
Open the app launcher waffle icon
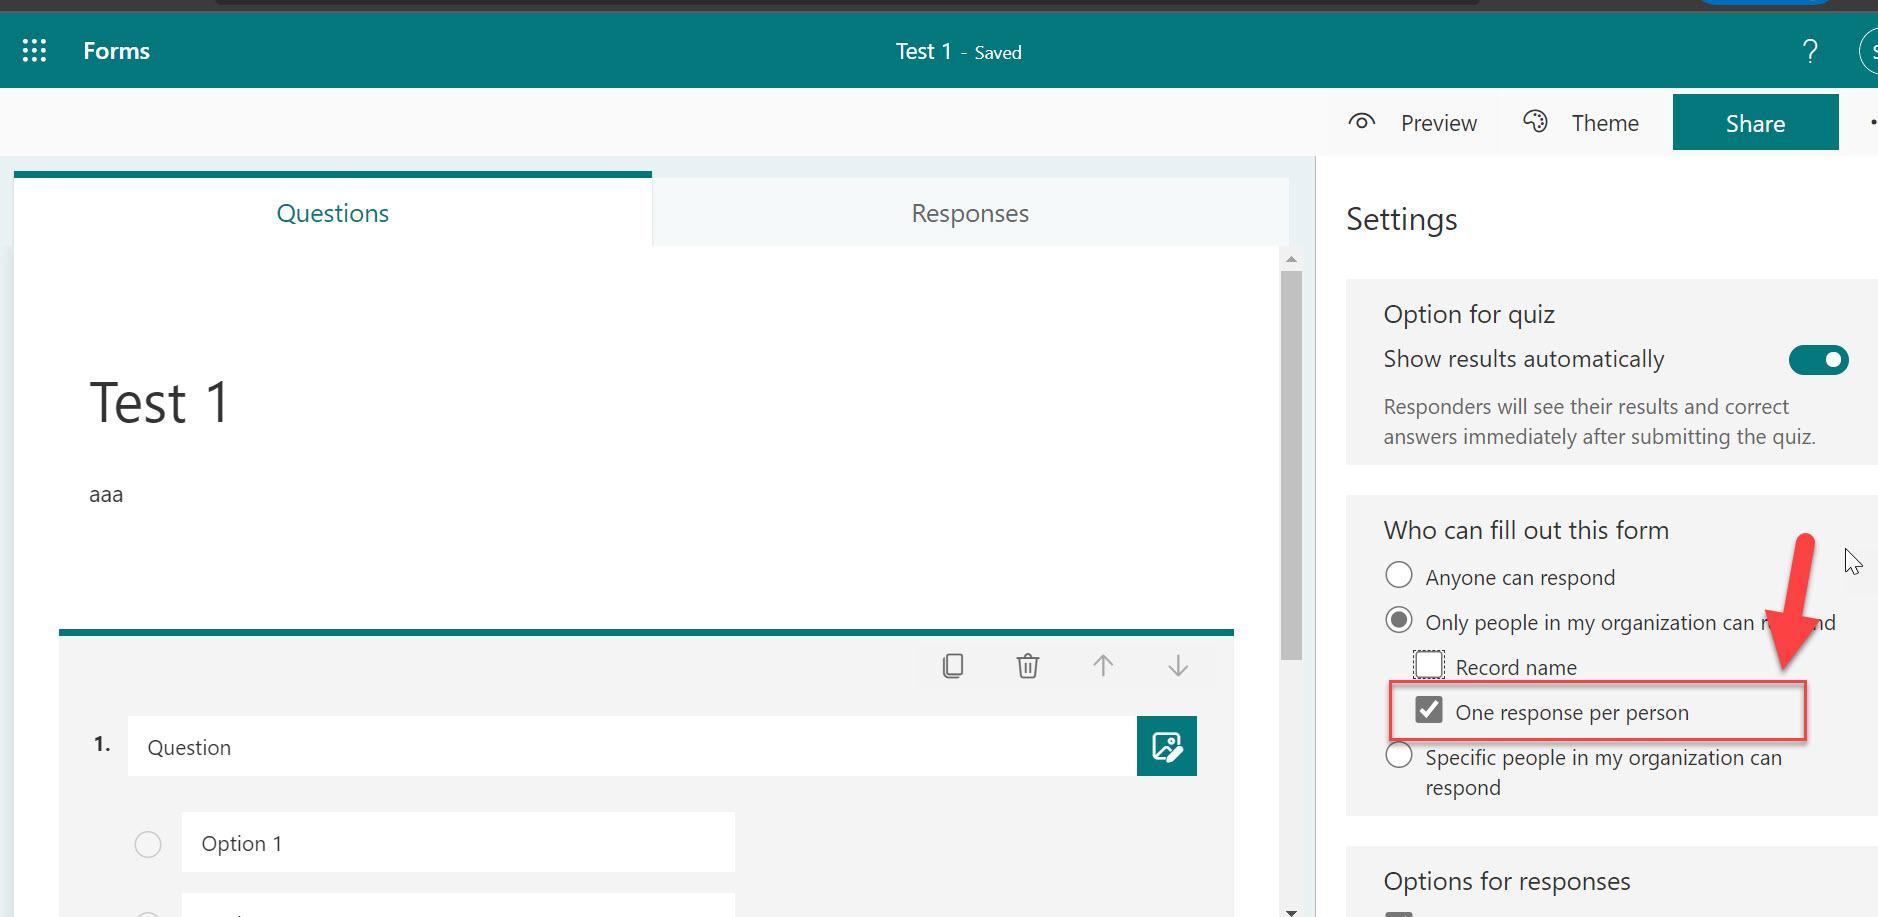pos(35,51)
